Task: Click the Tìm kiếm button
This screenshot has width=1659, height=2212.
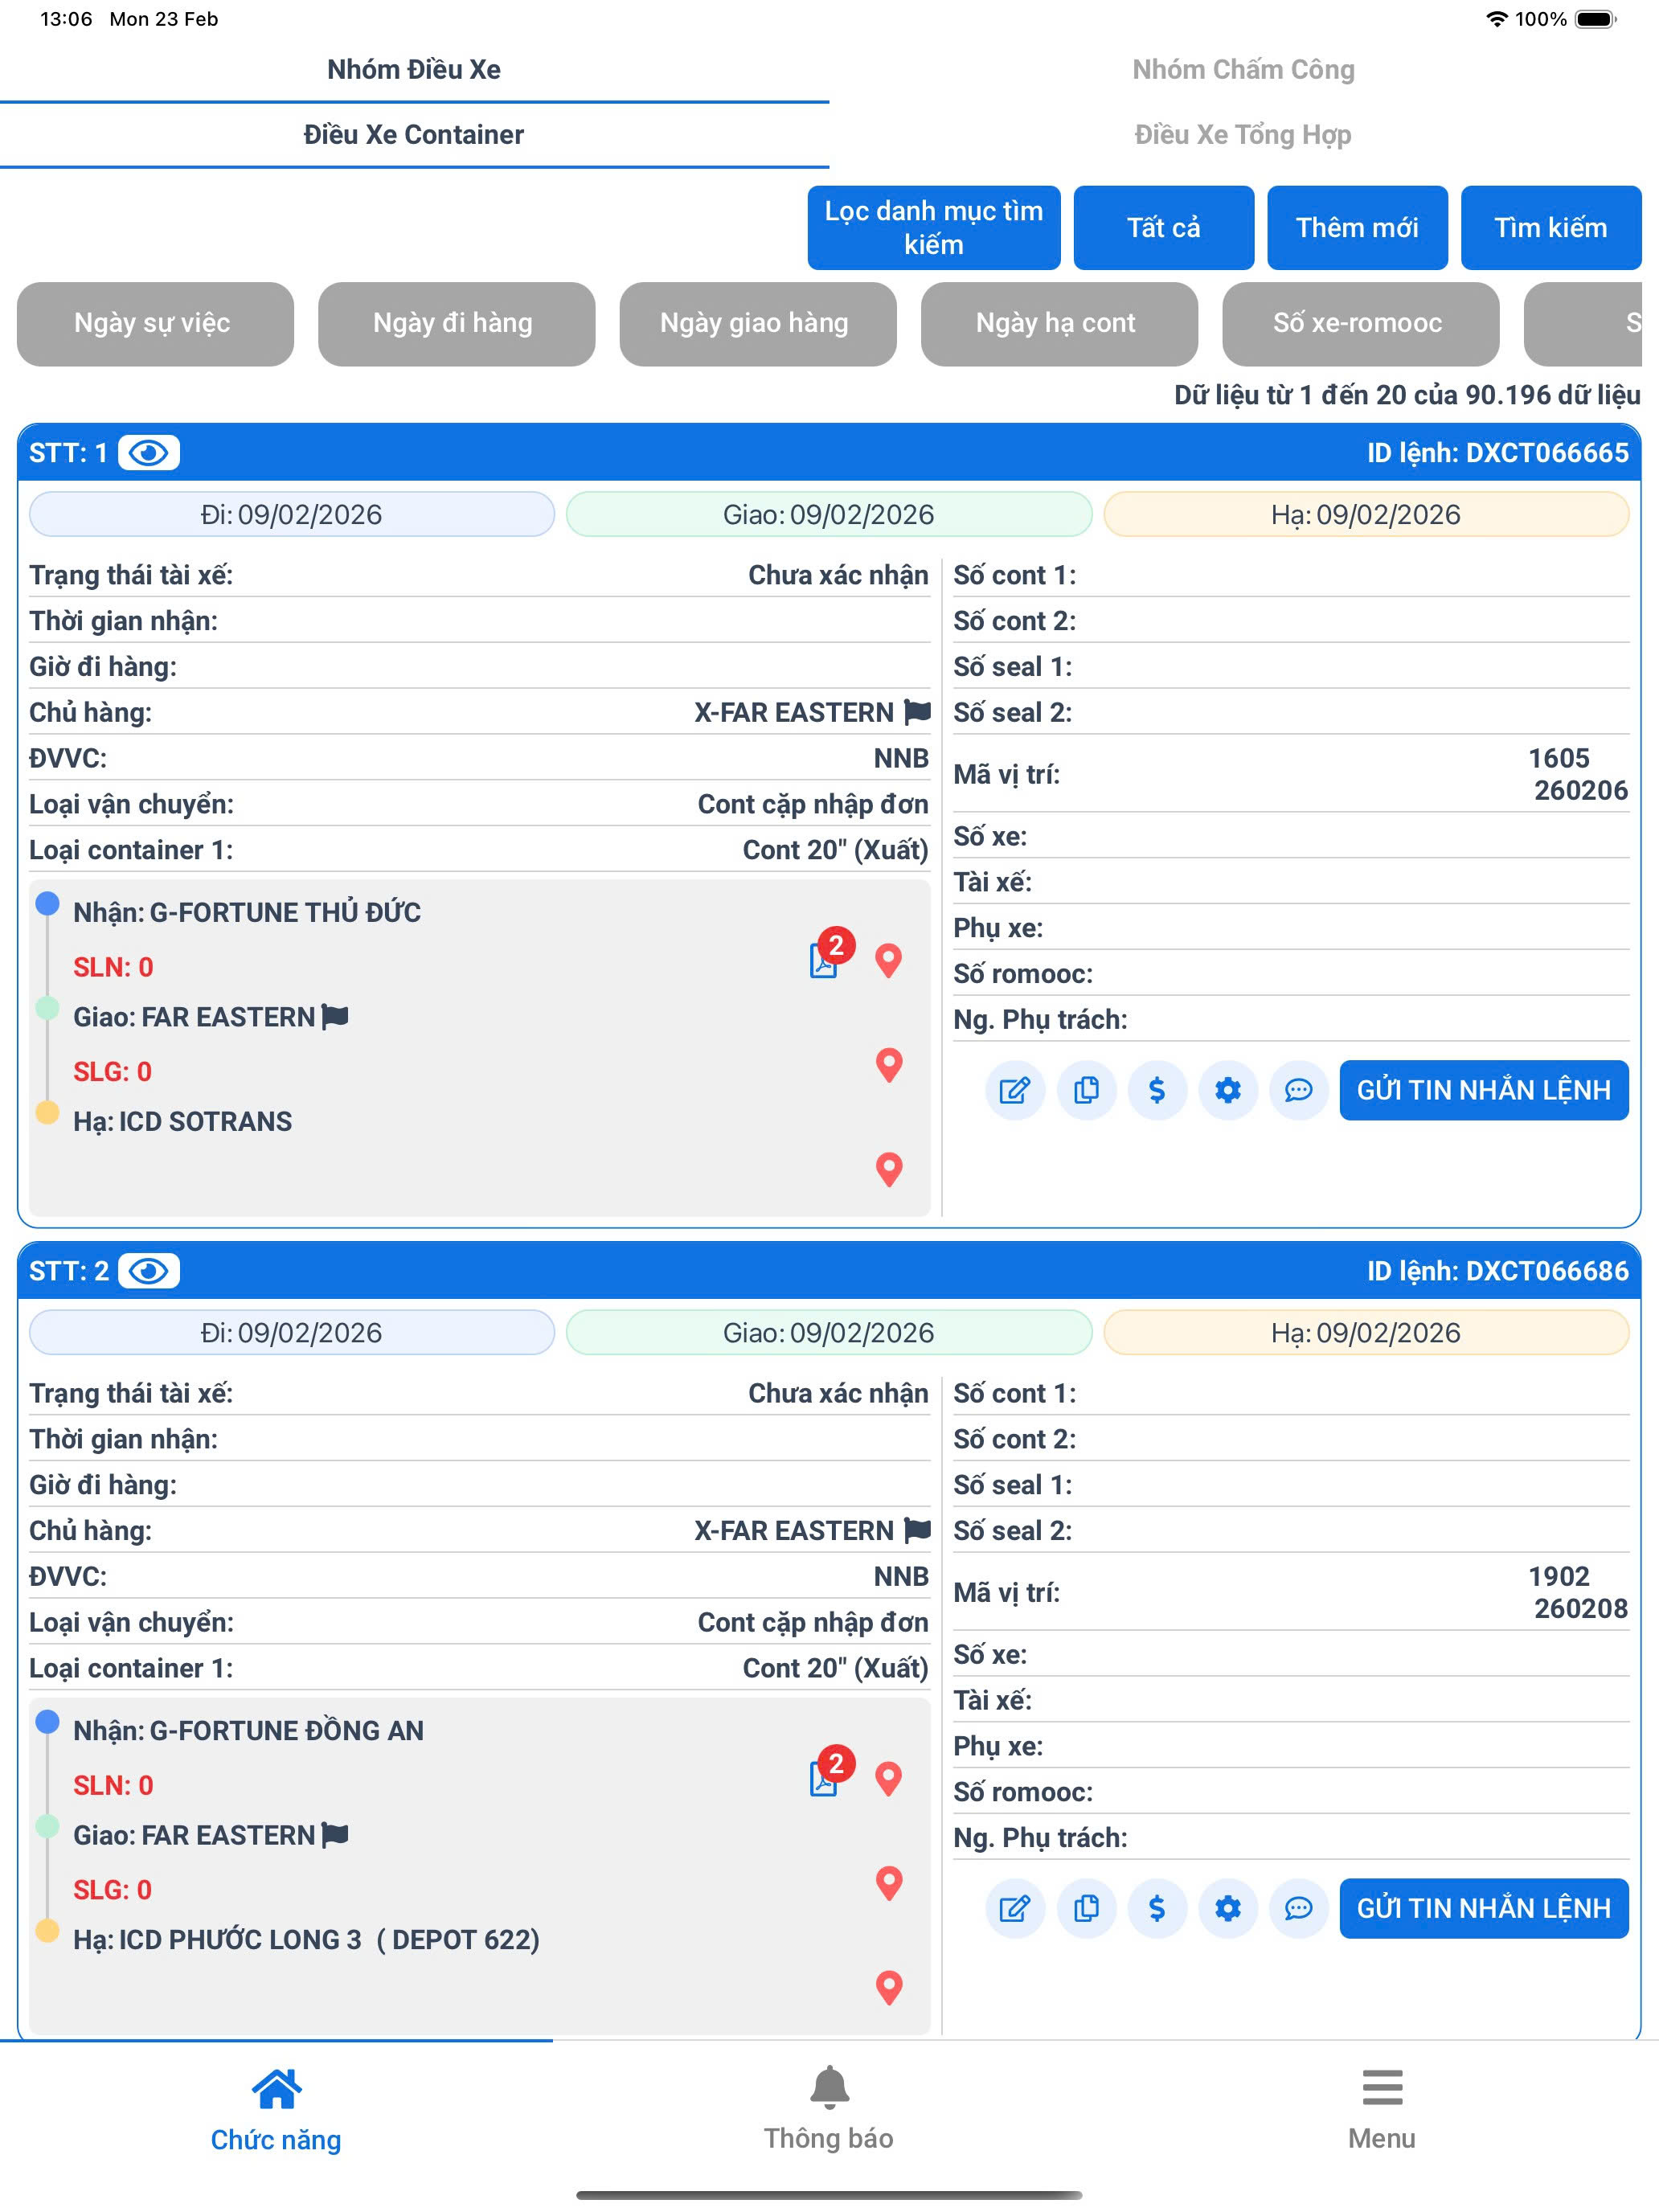Action: click(x=1551, y=228)
